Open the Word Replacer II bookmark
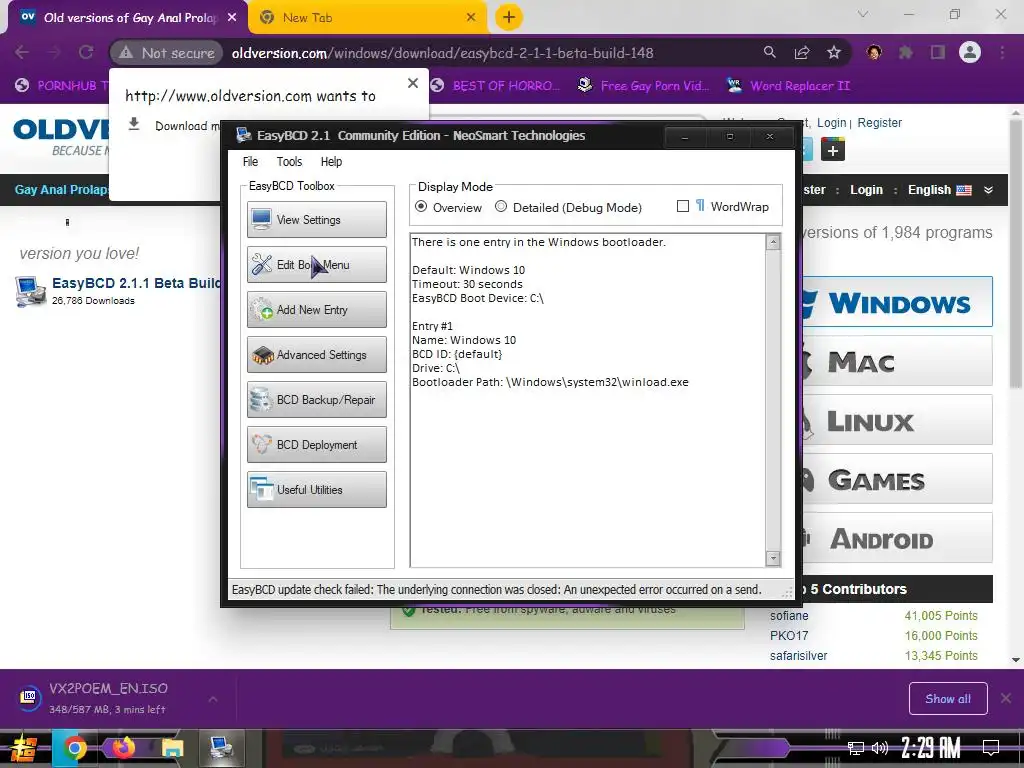This screenshot has height=768, width=1024. tap(788, 86)
